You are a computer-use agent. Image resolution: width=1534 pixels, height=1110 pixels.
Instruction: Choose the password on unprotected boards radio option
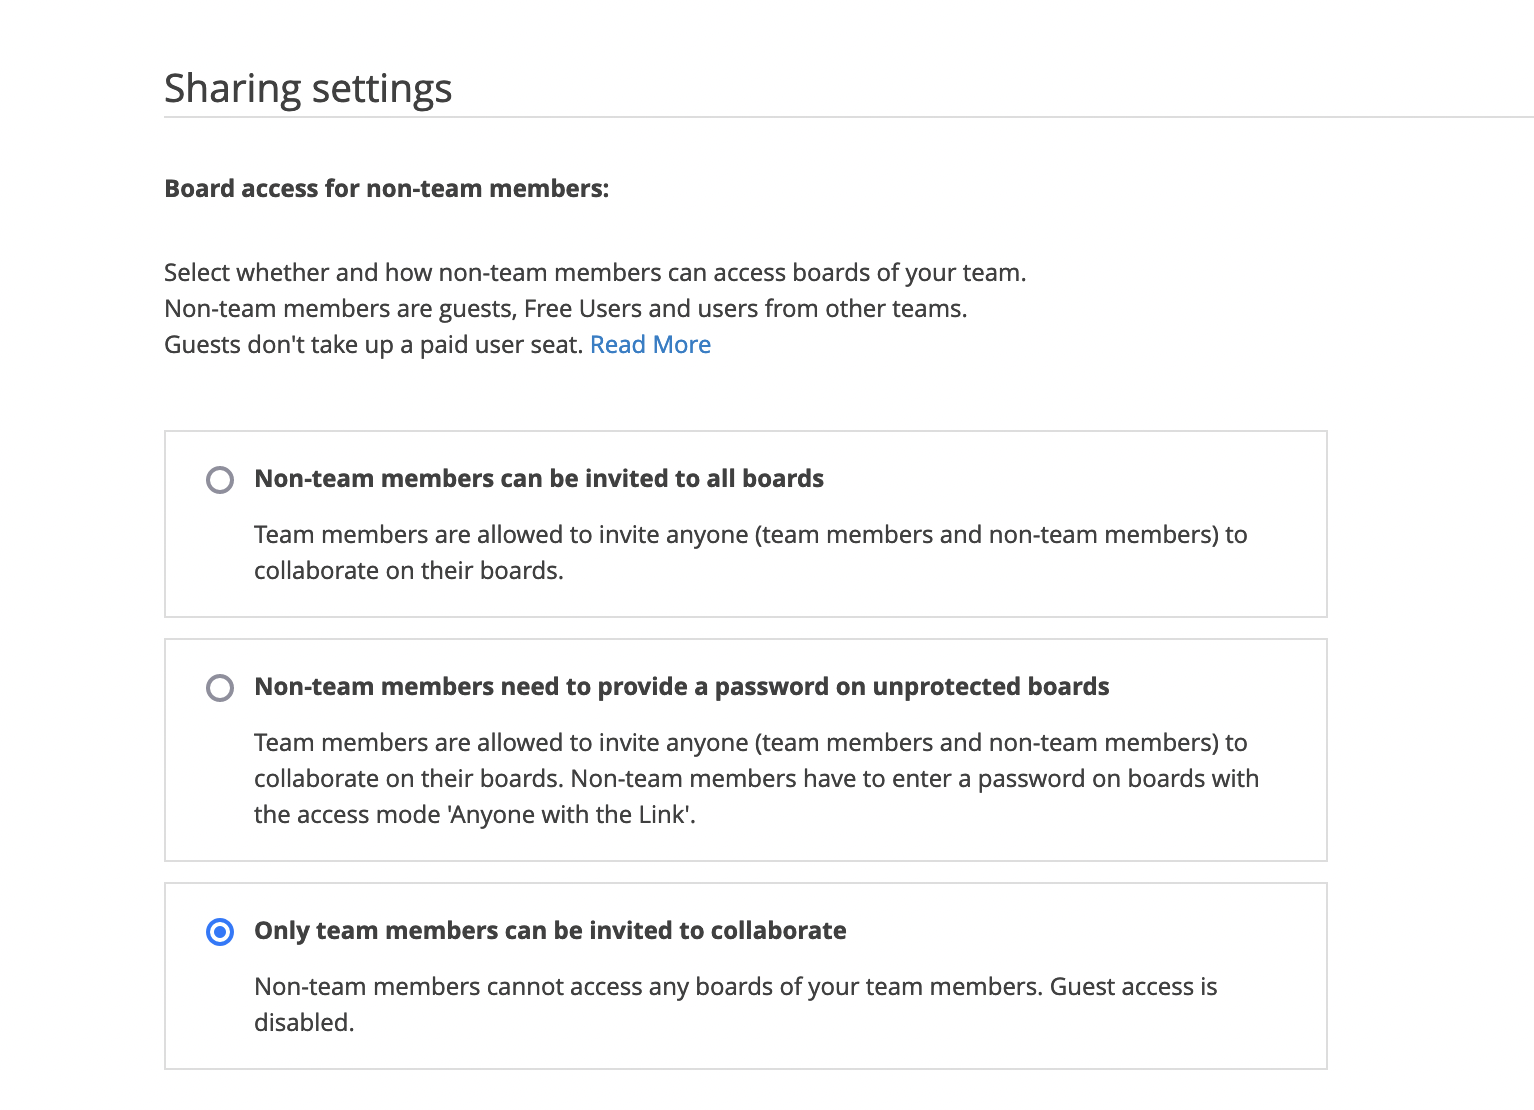[x=220, y=688]
